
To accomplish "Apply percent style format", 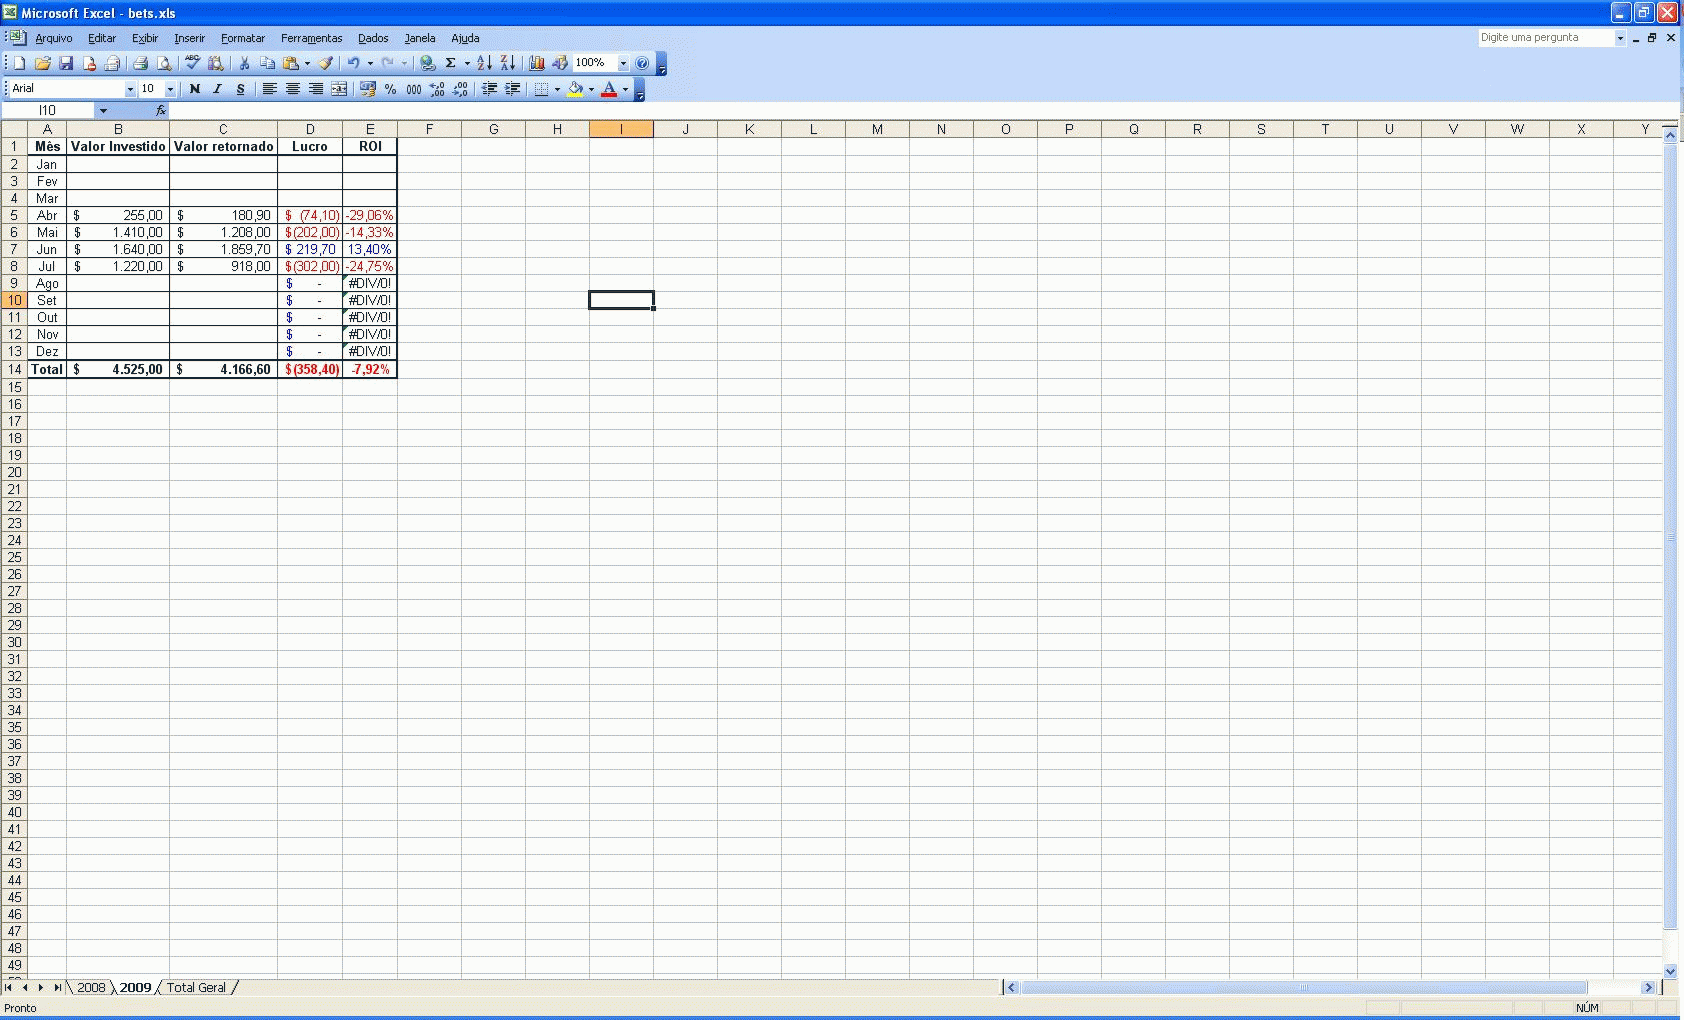I will [x=391, y=89].
